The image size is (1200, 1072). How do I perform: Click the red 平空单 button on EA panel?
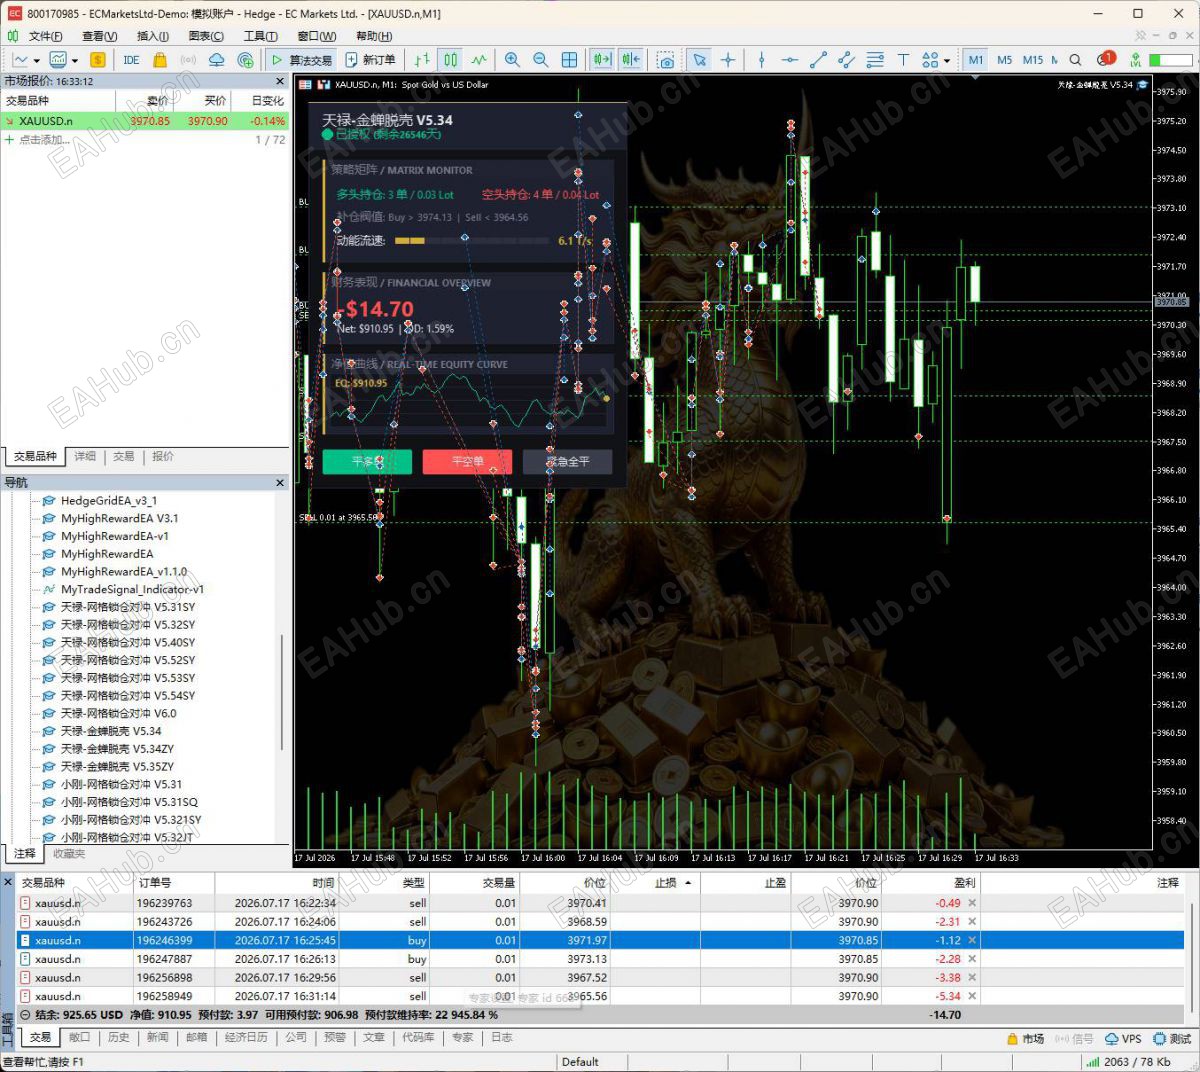[x=467, y=461]
